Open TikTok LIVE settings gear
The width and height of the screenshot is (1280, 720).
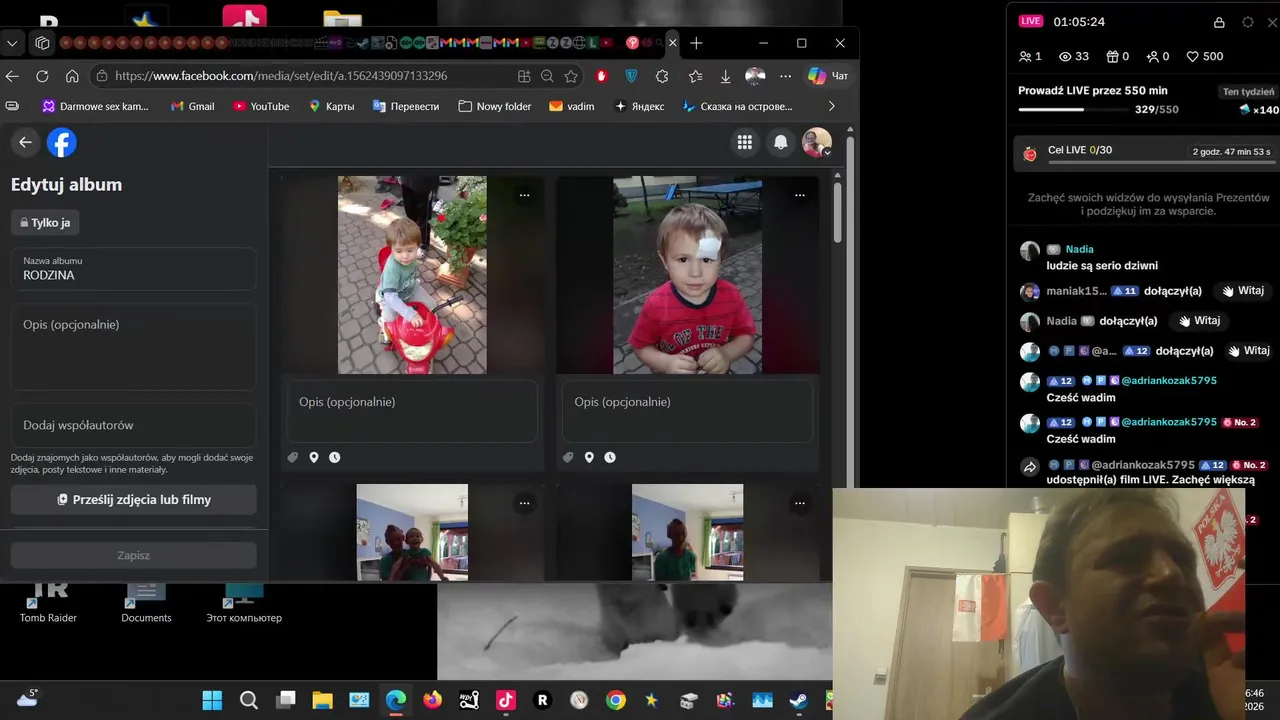1248,22
